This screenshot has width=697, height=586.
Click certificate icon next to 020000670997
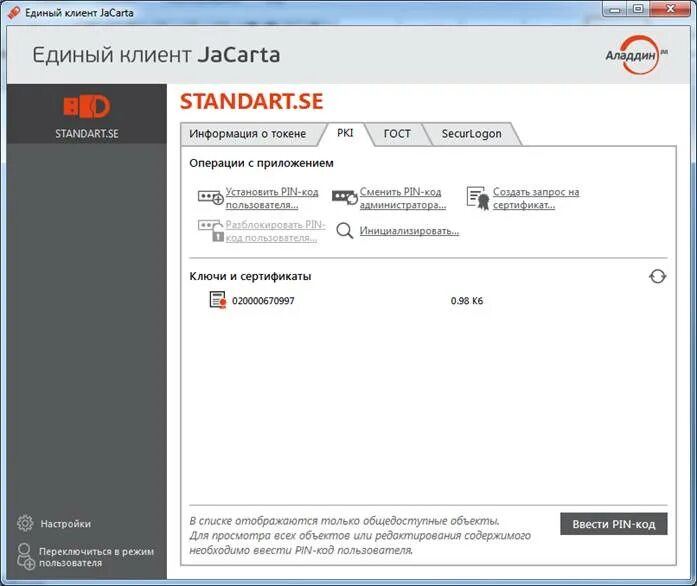click(x=218, y=300)
